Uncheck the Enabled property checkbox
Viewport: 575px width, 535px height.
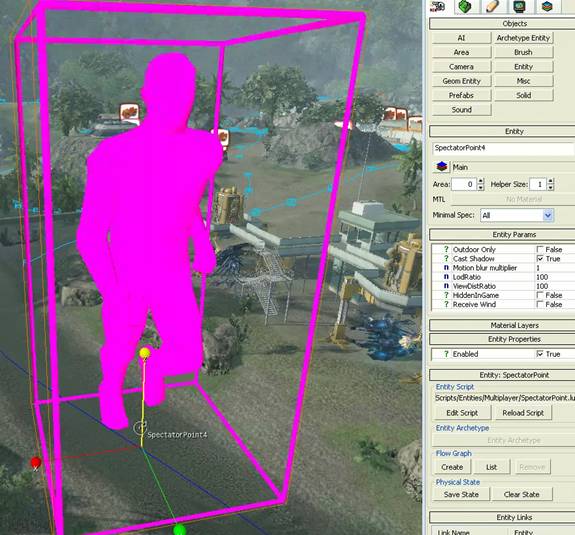tap(540, 354)
